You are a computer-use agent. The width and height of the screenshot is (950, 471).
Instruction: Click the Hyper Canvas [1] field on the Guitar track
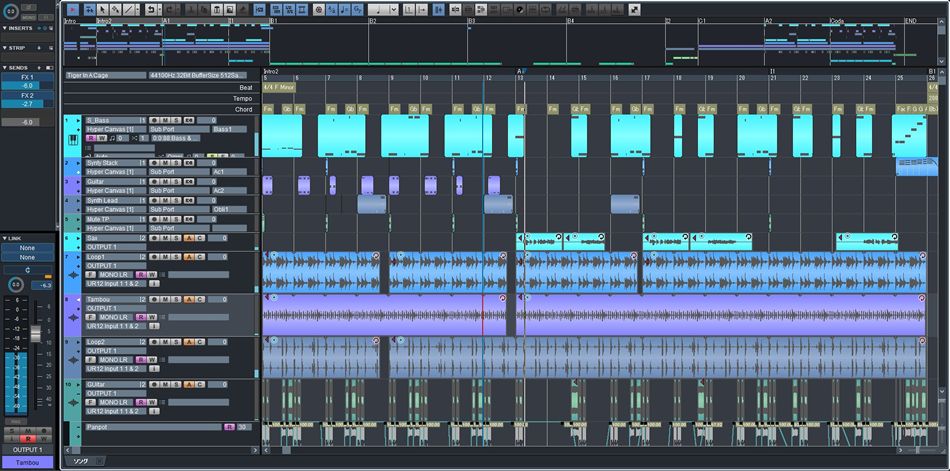(x=116, y=191)
